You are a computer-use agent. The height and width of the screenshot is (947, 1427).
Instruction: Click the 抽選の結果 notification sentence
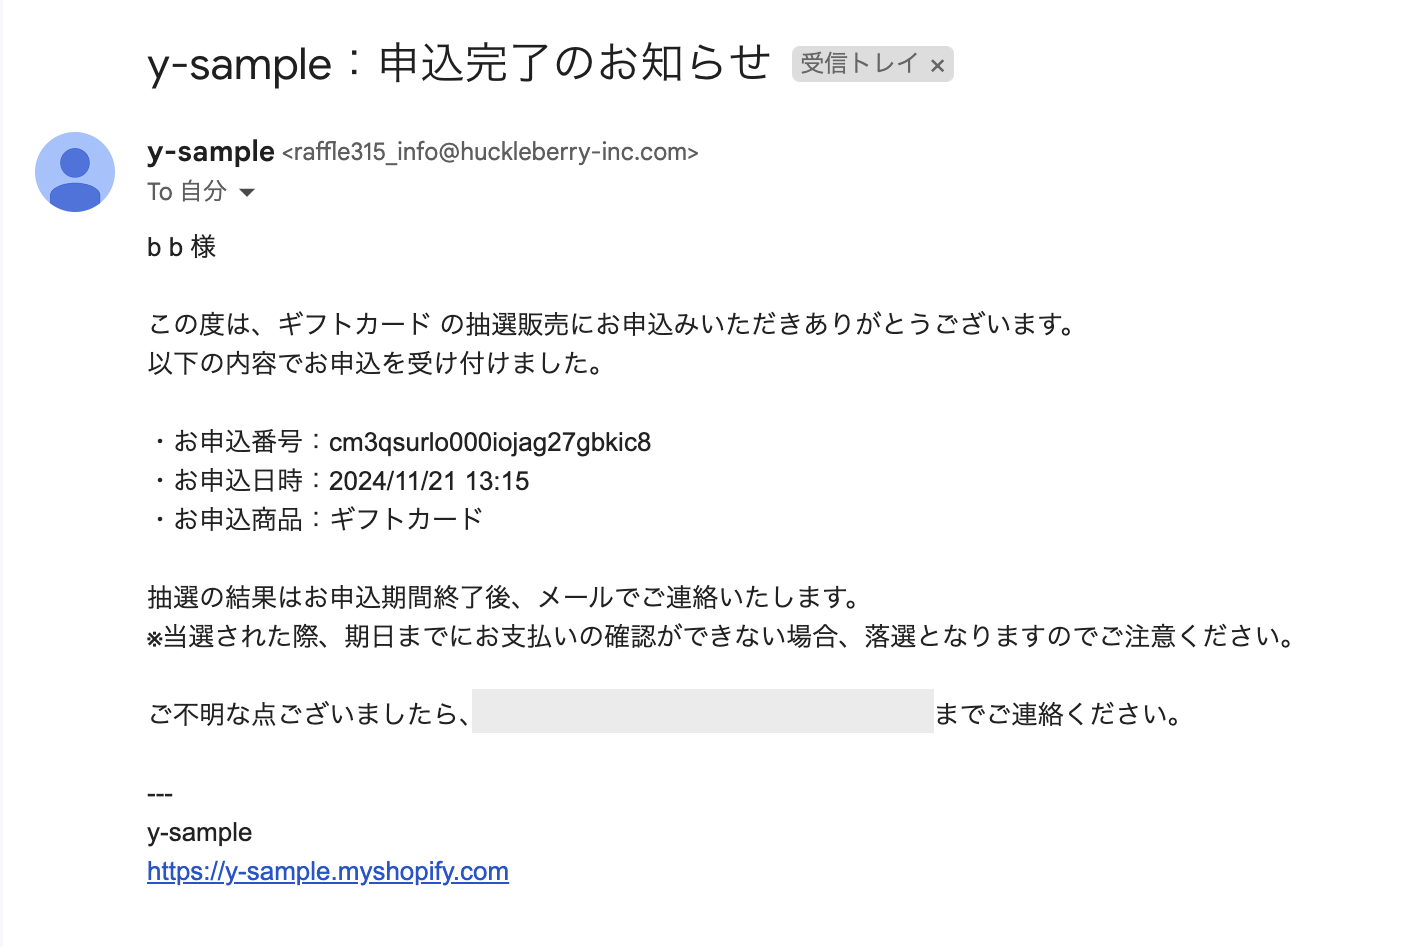(505, 598)
